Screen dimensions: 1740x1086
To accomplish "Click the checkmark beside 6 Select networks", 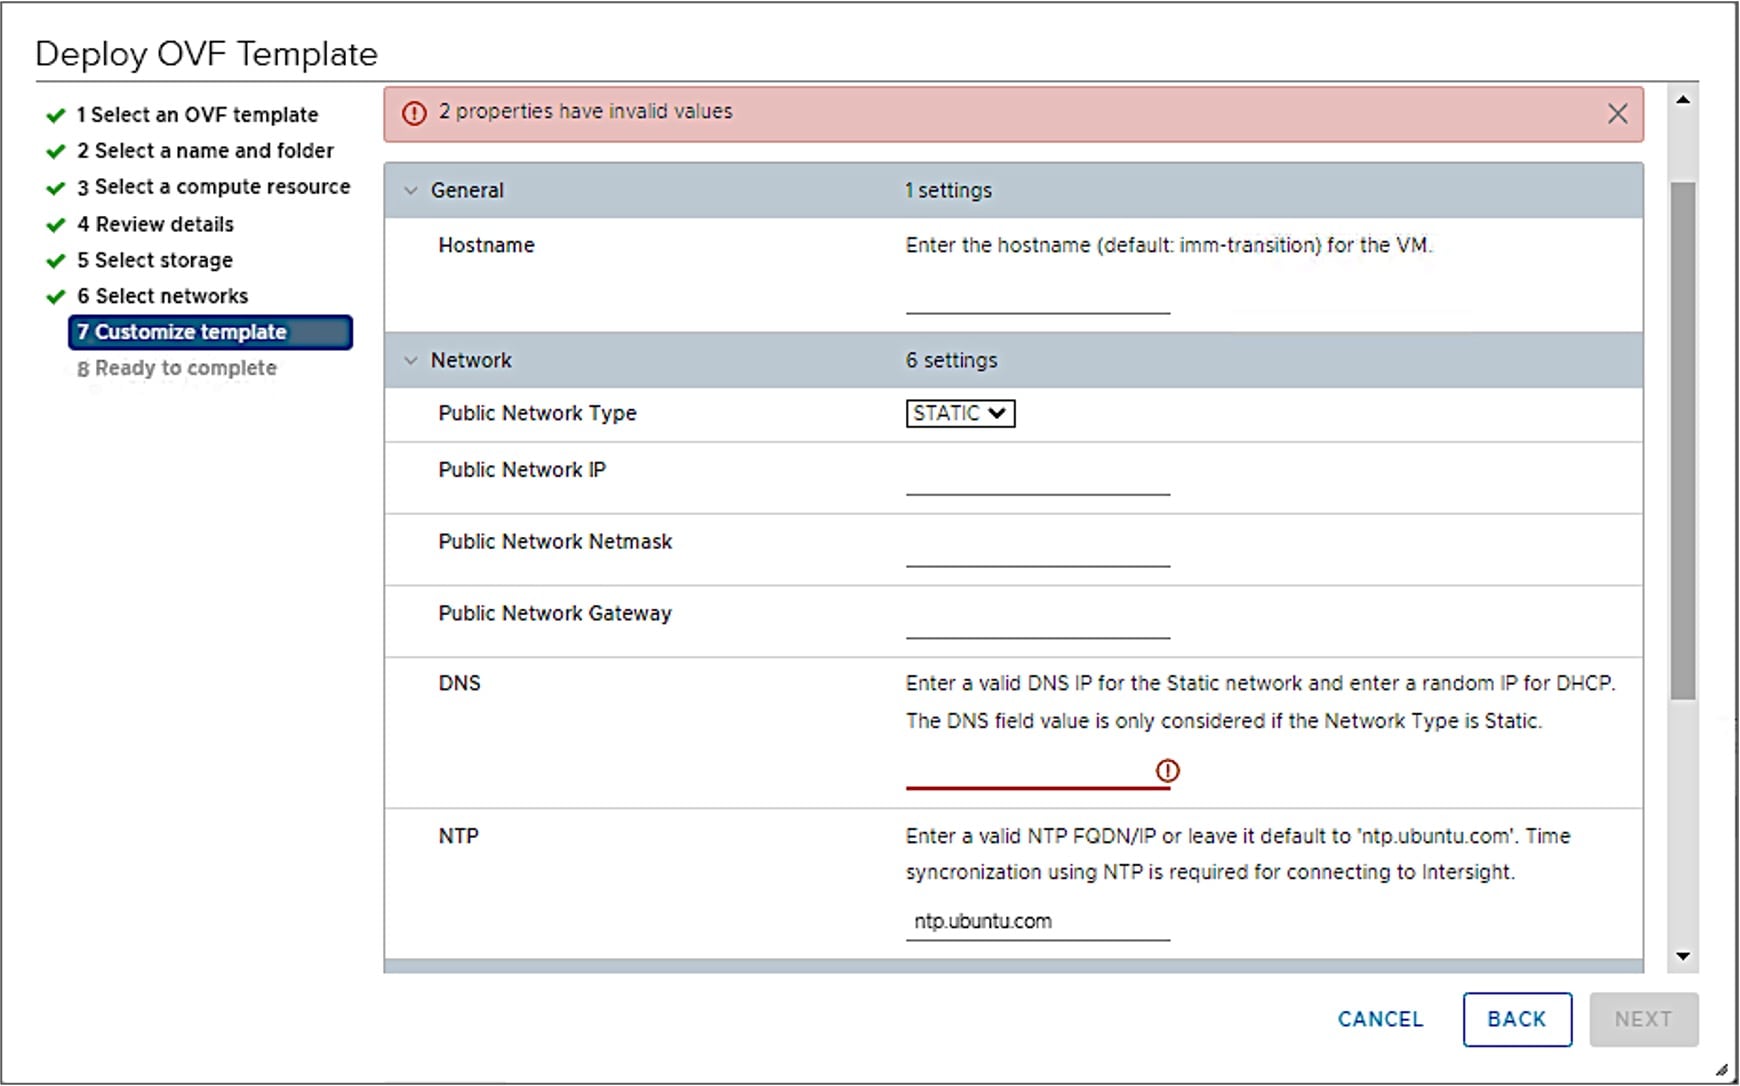I will [53, 296].
